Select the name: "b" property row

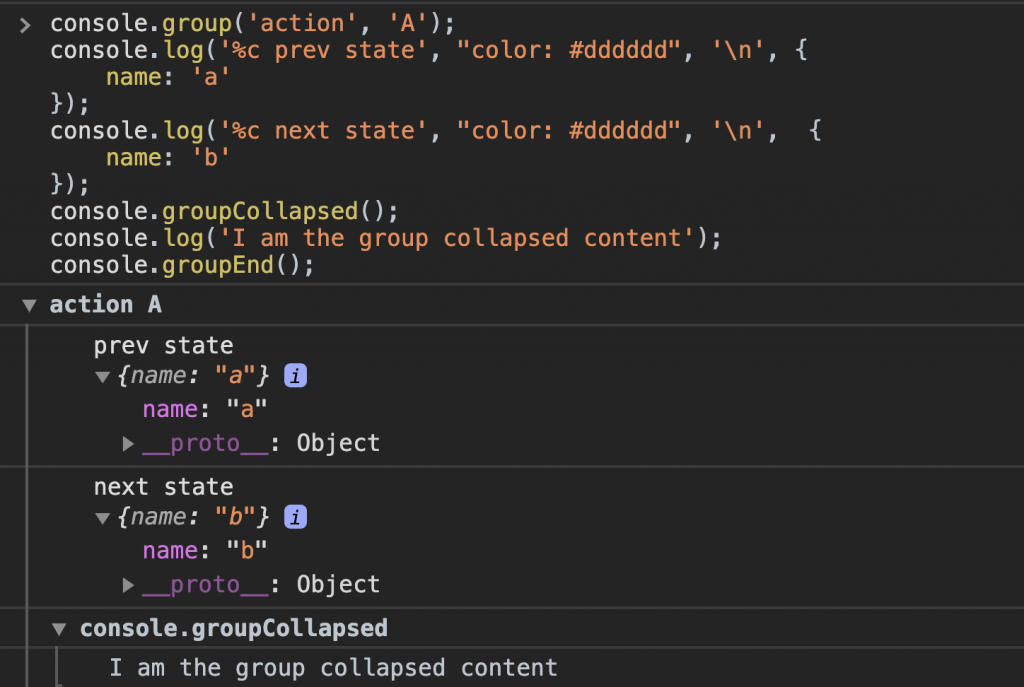(x=204, y=551)
